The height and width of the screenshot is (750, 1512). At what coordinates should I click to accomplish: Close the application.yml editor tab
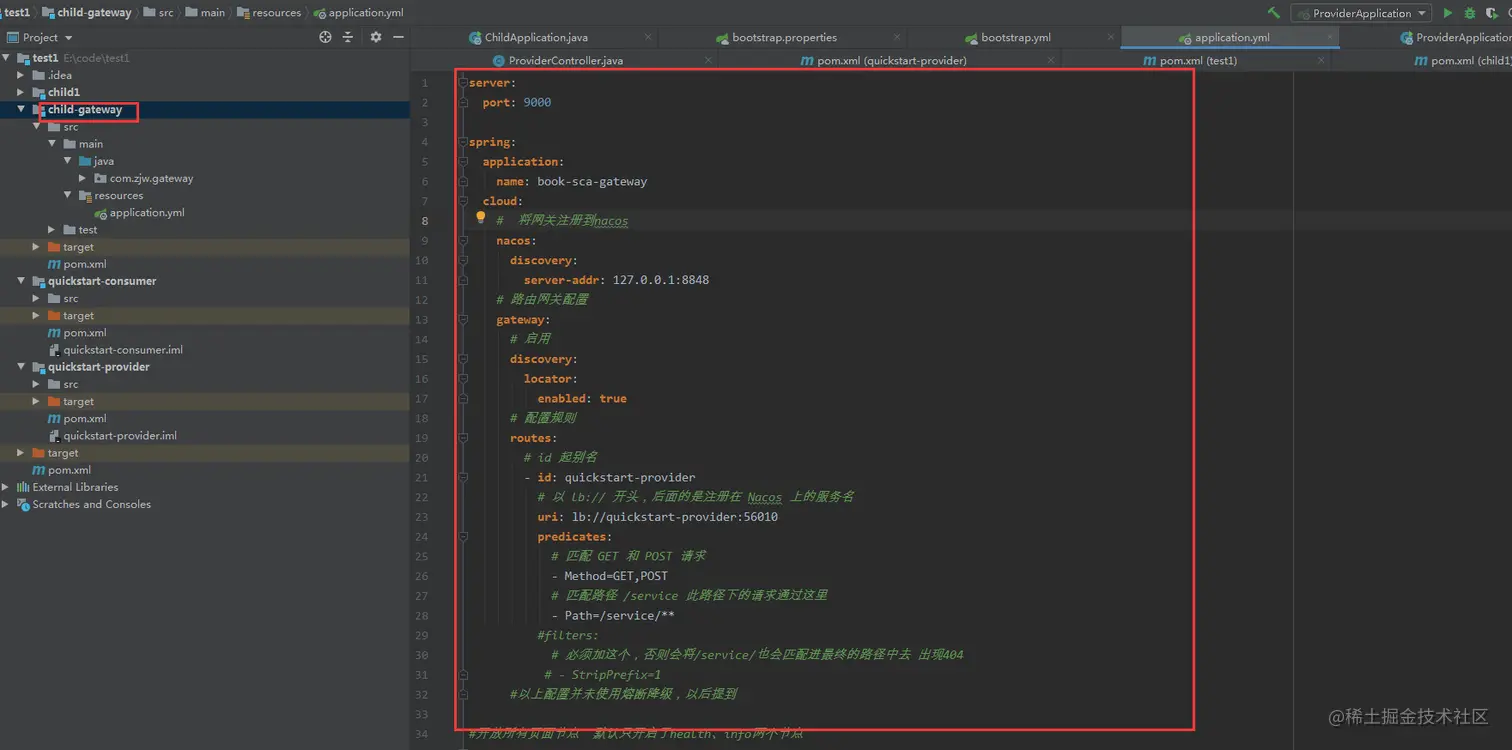click(x=1330, y=37)
